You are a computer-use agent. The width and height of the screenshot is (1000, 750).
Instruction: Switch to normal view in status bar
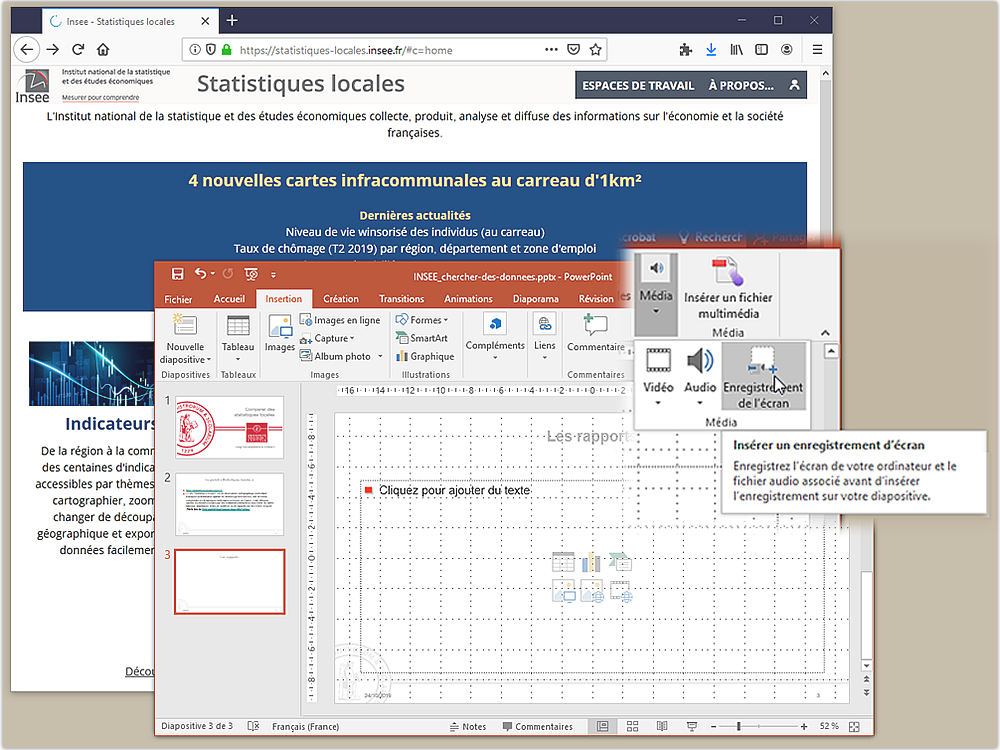[x=603, y=726]
